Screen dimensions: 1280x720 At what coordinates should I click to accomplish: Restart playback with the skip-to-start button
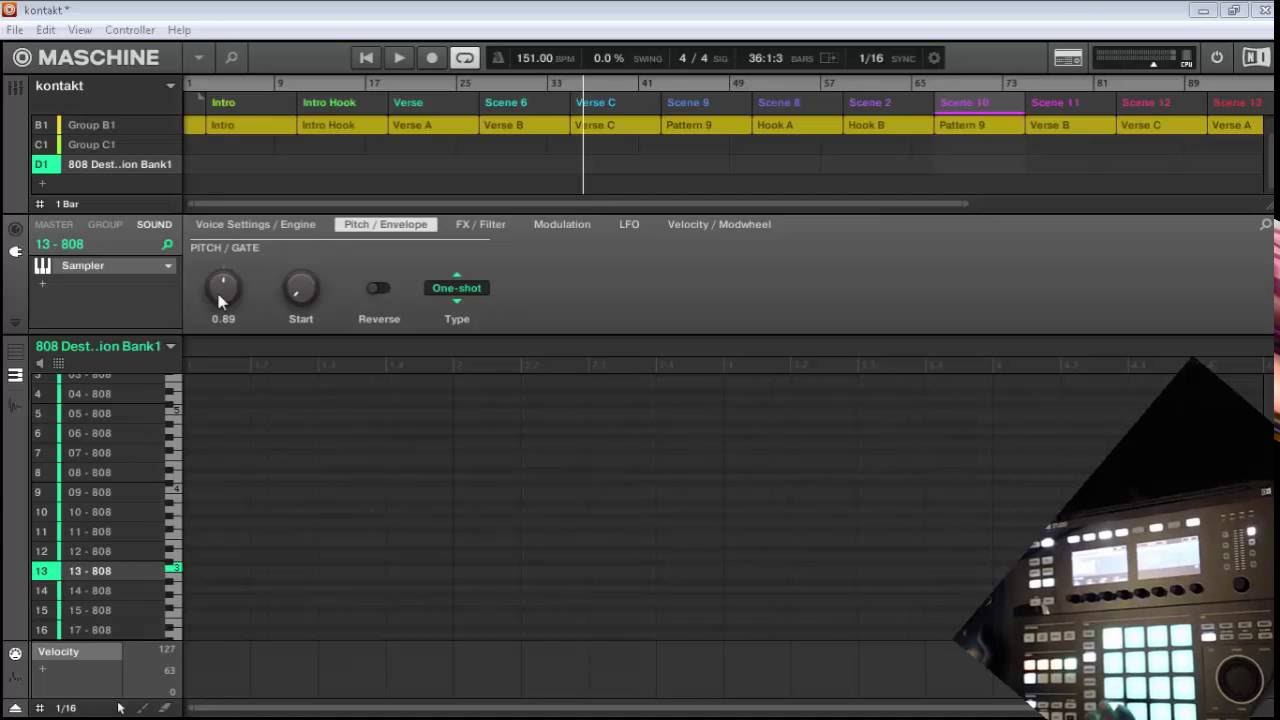tap(366, 58)
